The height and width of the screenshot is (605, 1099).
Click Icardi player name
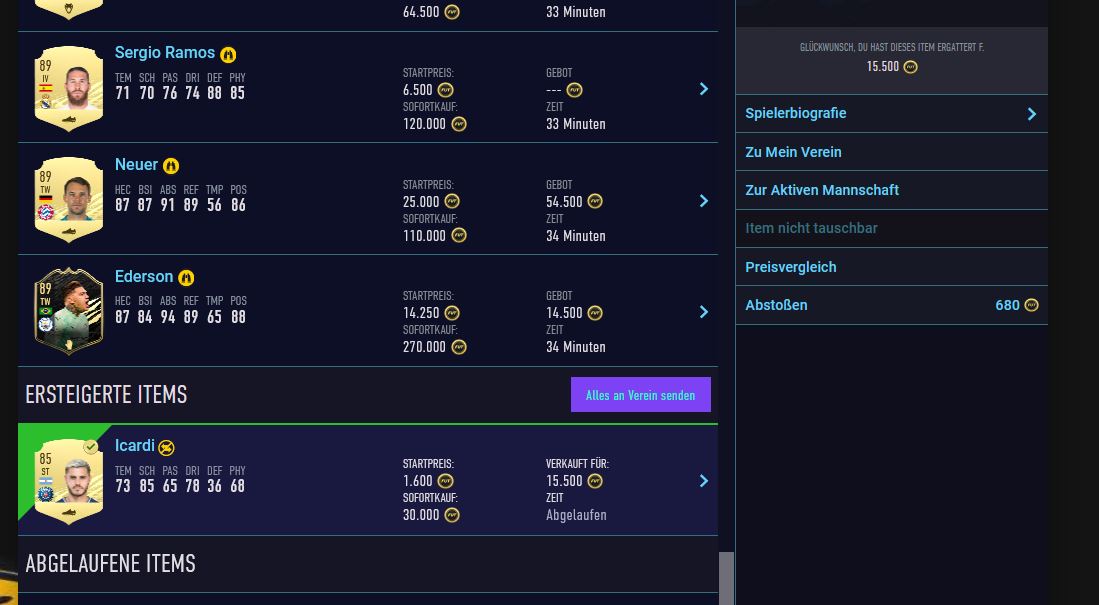coord(135,446)
